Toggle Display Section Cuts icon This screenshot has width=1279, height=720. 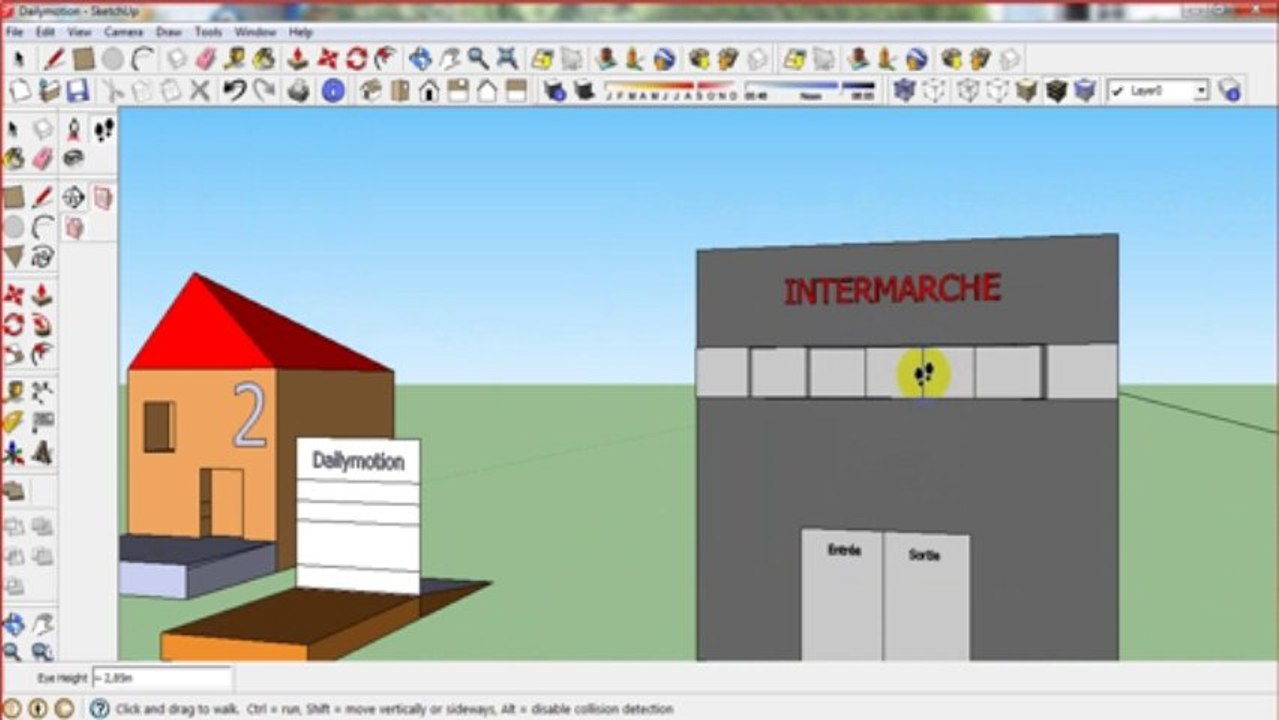74,228
